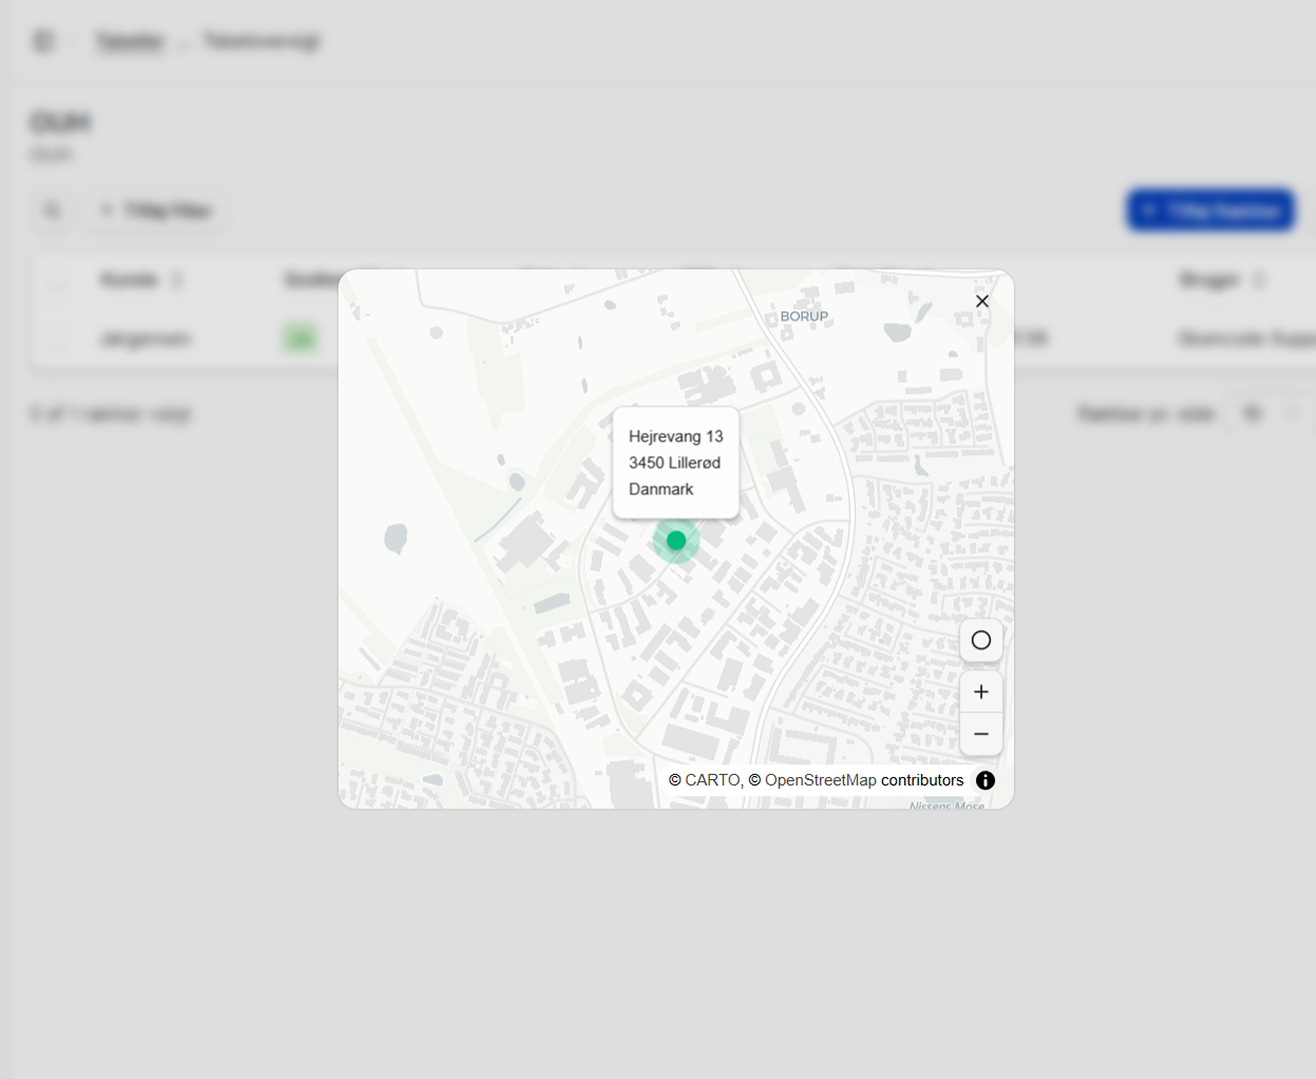Zoom out on the map
The width and height of the screenshot is (1316, 1079).
(981, 734)
